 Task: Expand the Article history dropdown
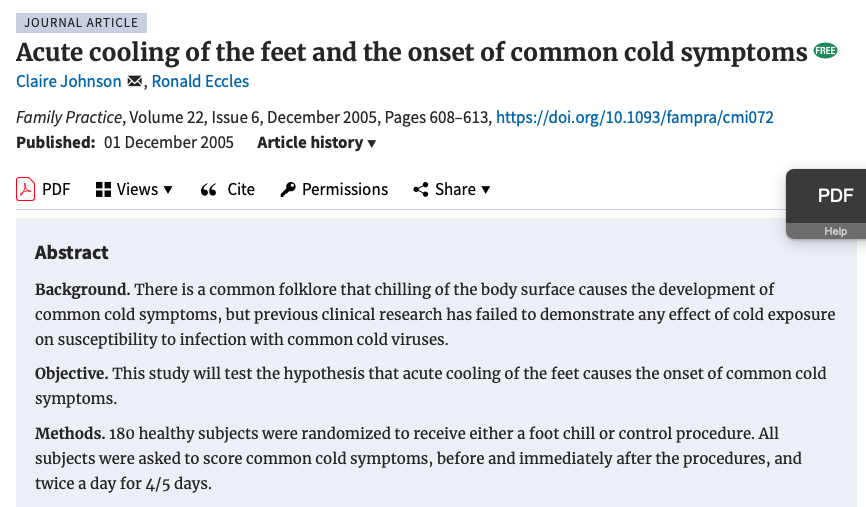pyautogui.click(x=316, y=142)
